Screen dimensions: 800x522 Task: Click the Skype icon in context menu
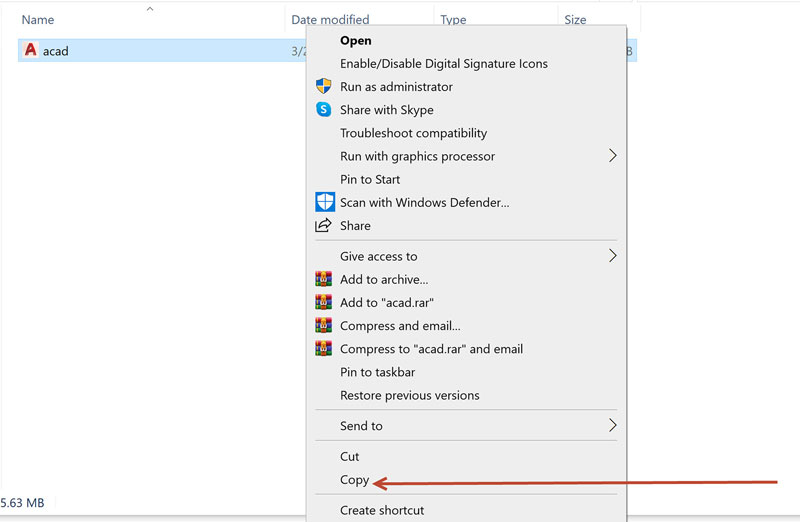point(323,109)
